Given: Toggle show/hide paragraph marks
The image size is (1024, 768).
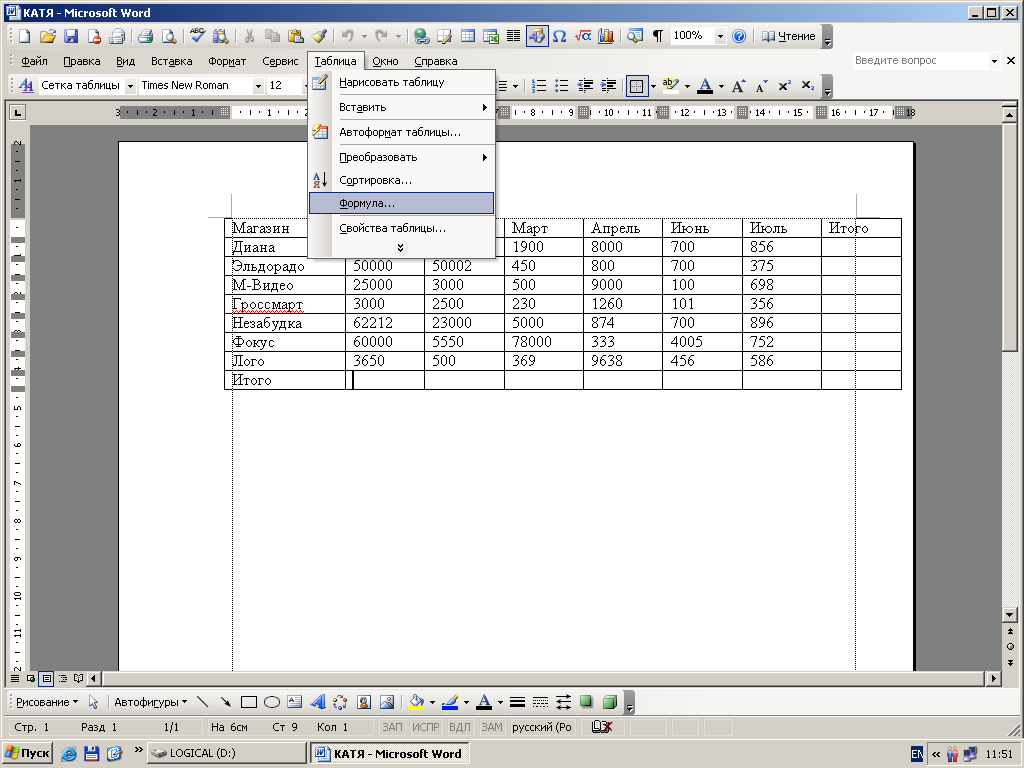Looking at the screenshot, I should [658, 36].
